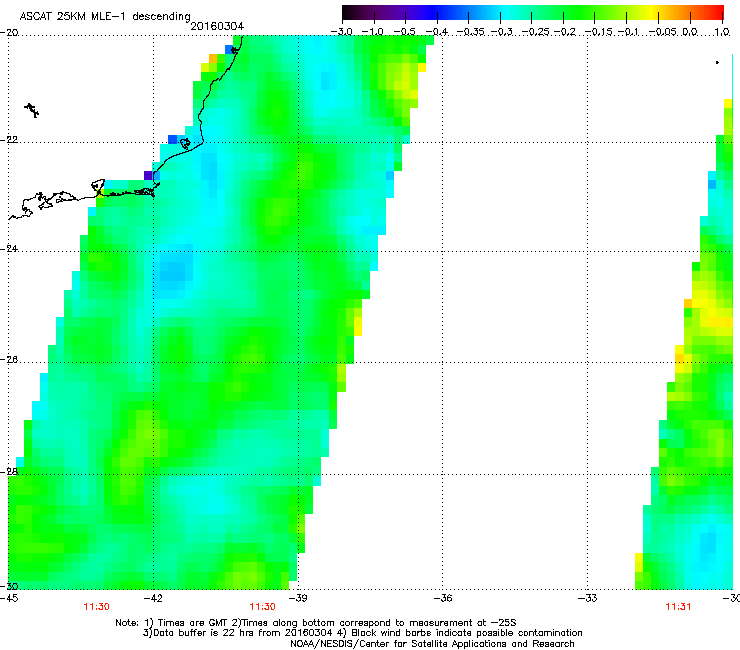
Task: Click the '-36' longitude axis label
Action: (x=443, y=598)
